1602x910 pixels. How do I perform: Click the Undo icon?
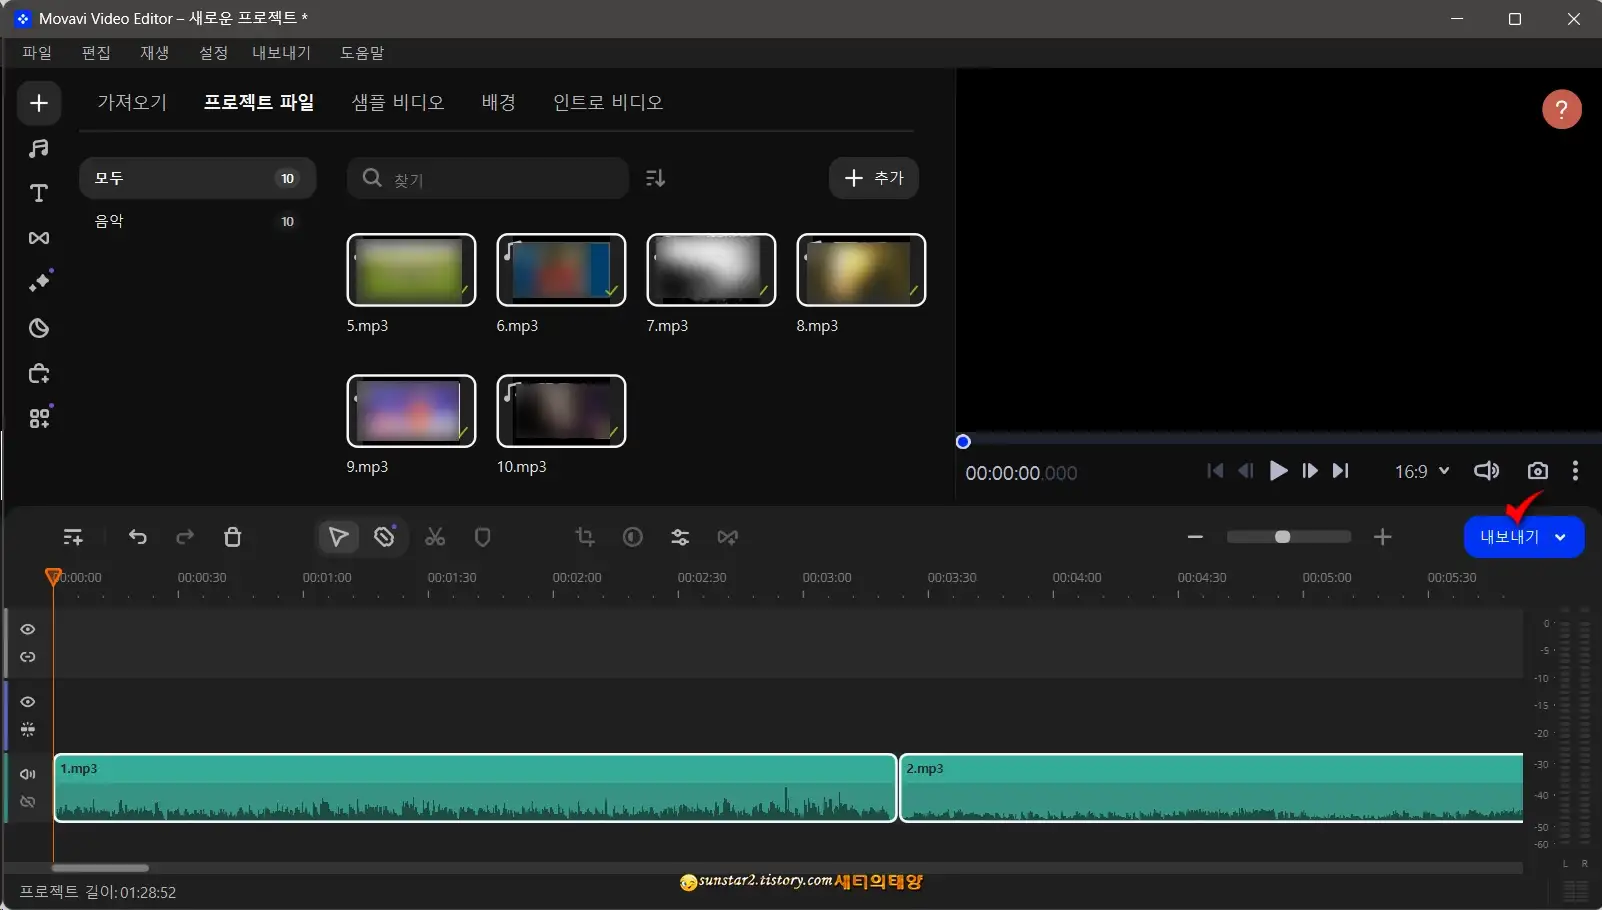[138, 537]
